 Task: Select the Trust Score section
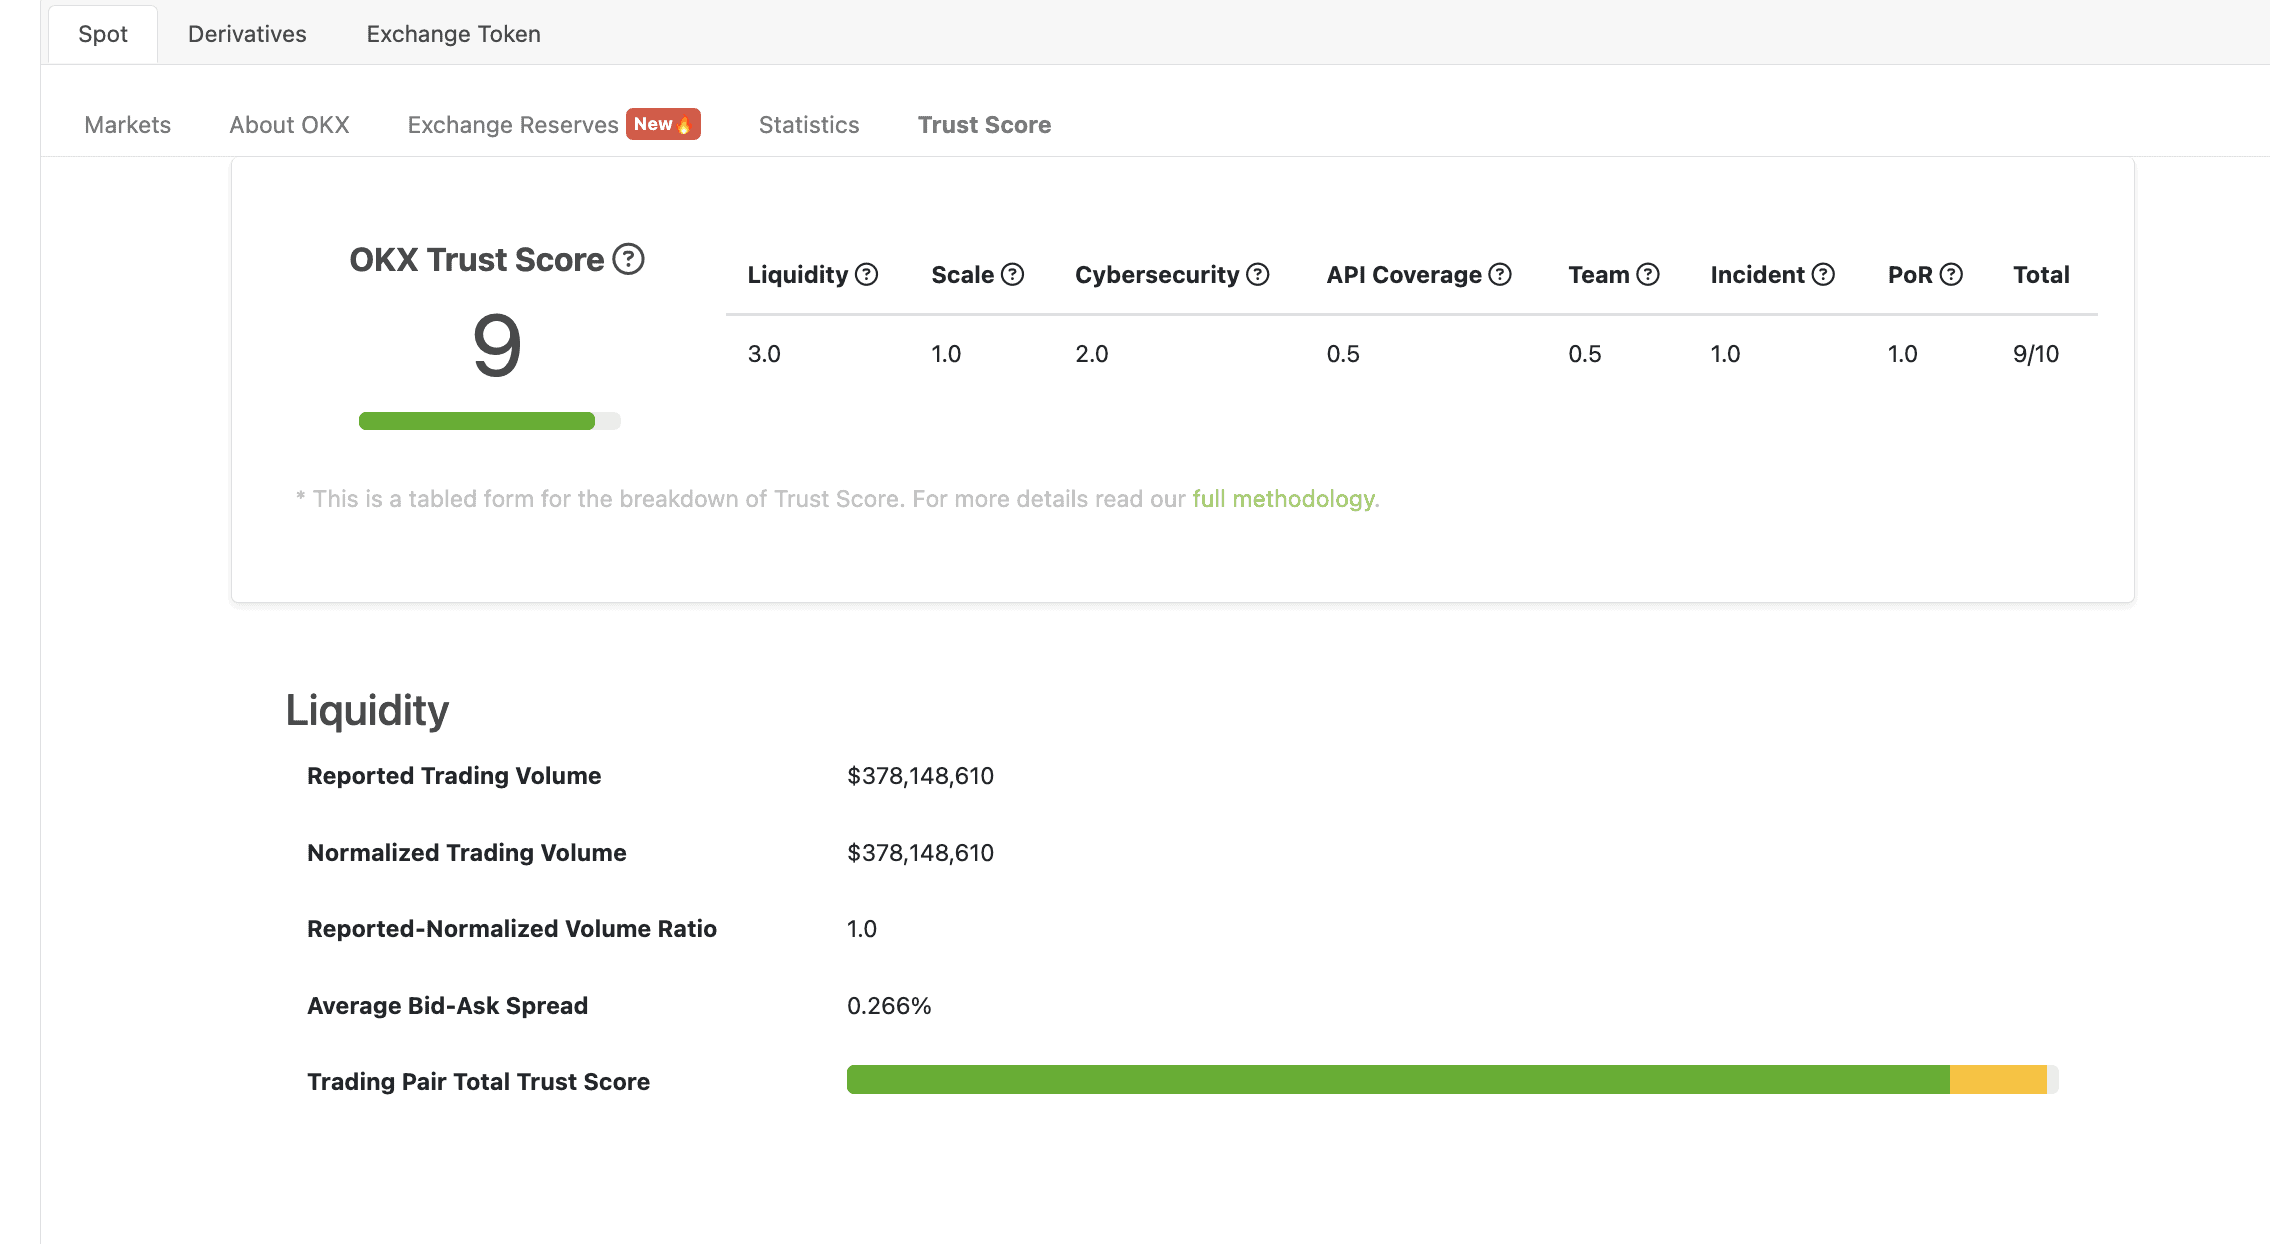click(984, 125)
